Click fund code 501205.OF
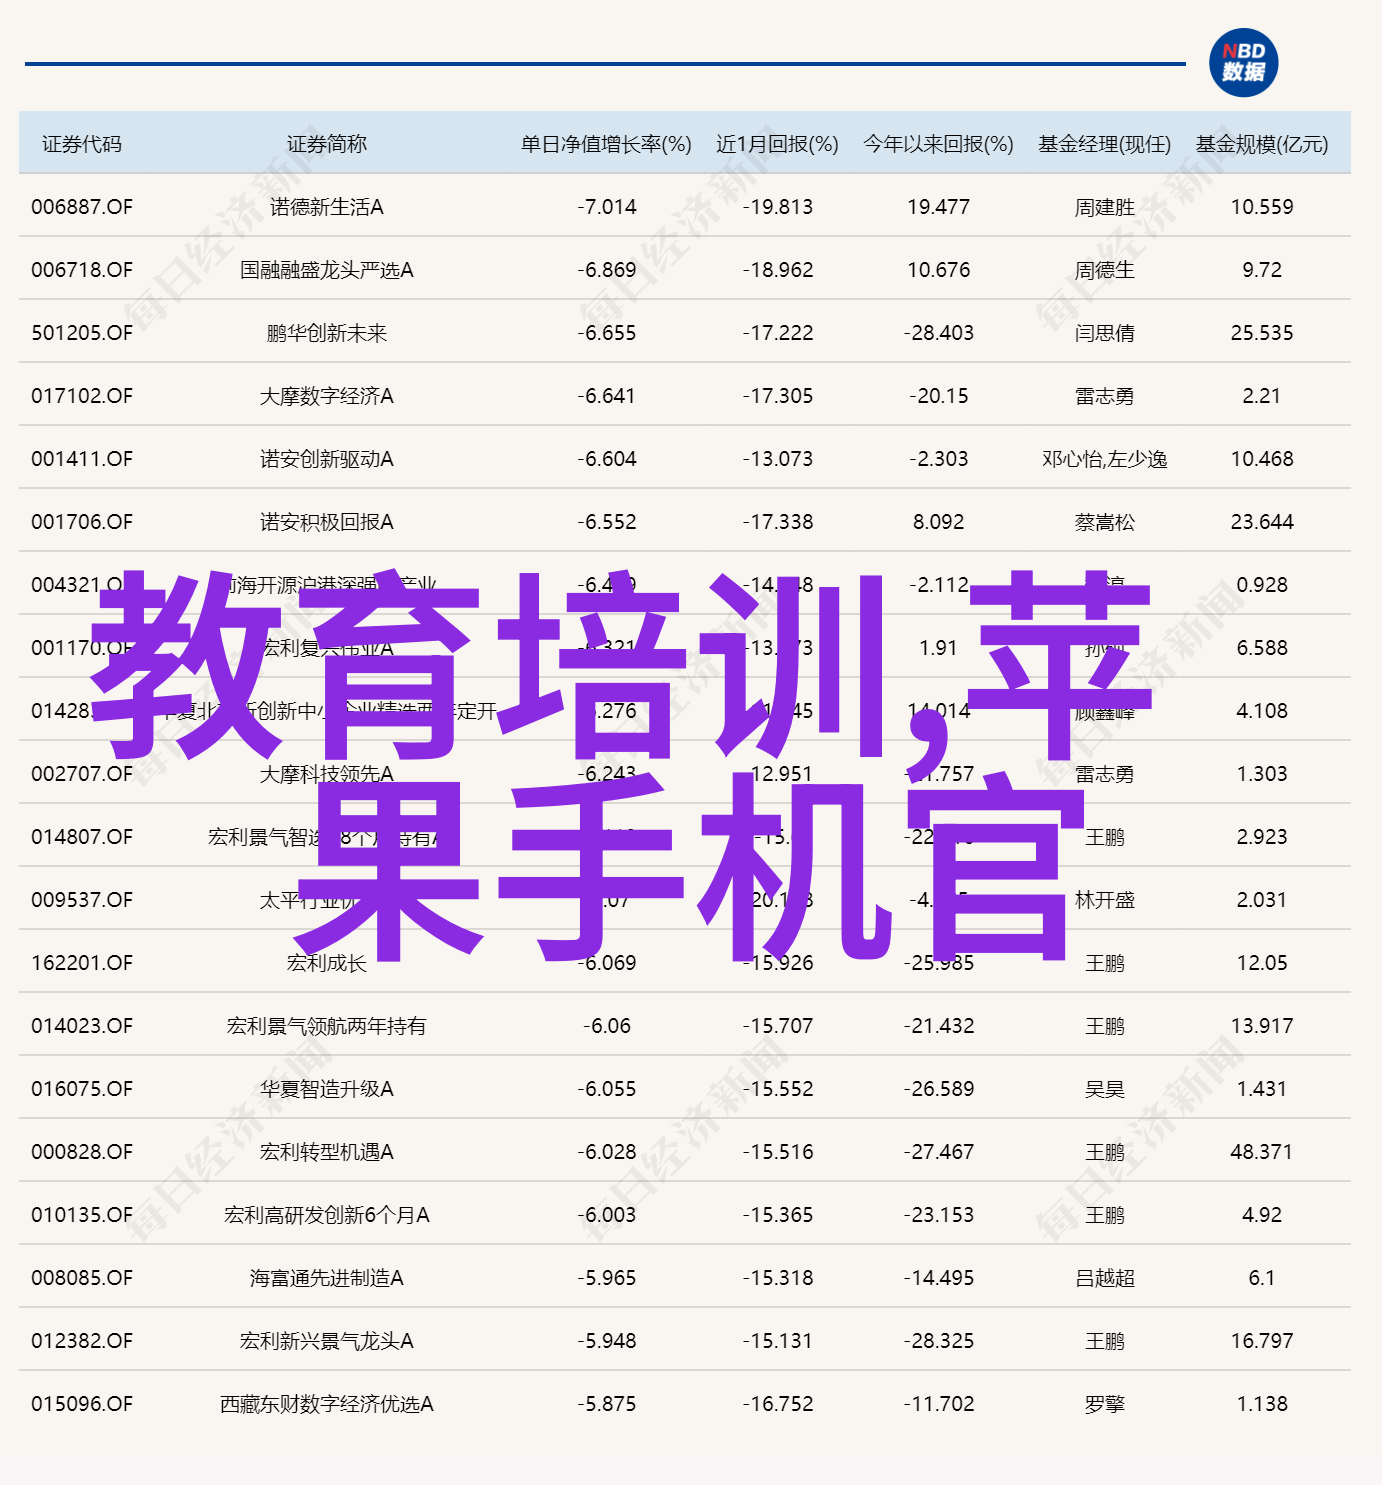The height and width of the screenshot is (1485, 1382). click(82, 333)
